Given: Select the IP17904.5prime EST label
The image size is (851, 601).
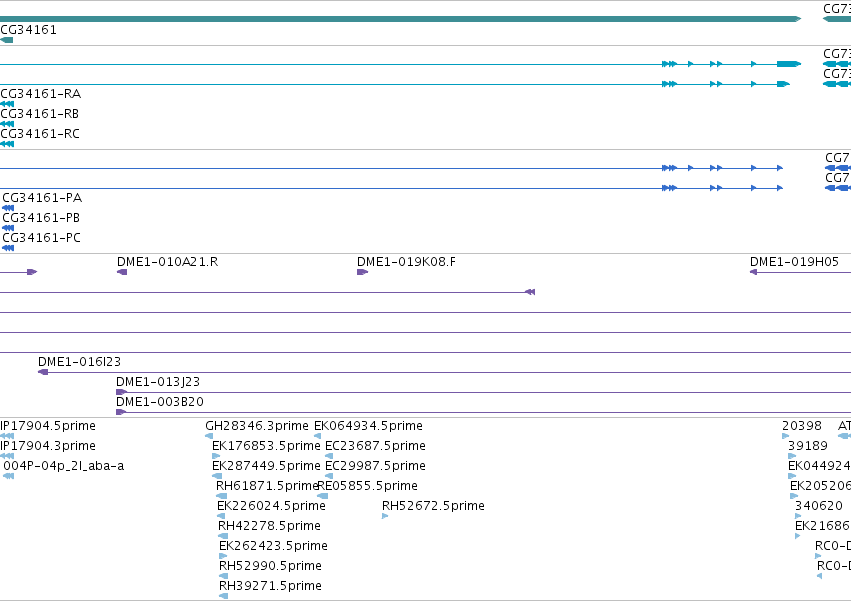Looking at the screenshot, I should (48, 426).
